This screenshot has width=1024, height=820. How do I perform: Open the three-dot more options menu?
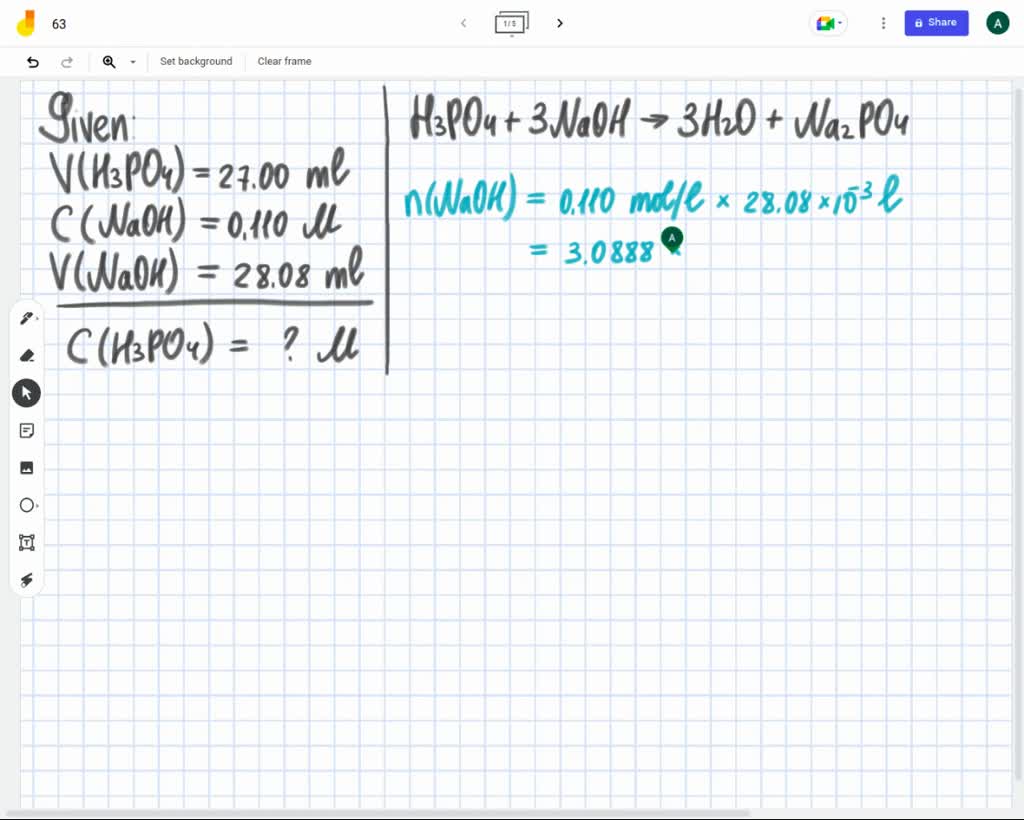(x=883, y=23)
